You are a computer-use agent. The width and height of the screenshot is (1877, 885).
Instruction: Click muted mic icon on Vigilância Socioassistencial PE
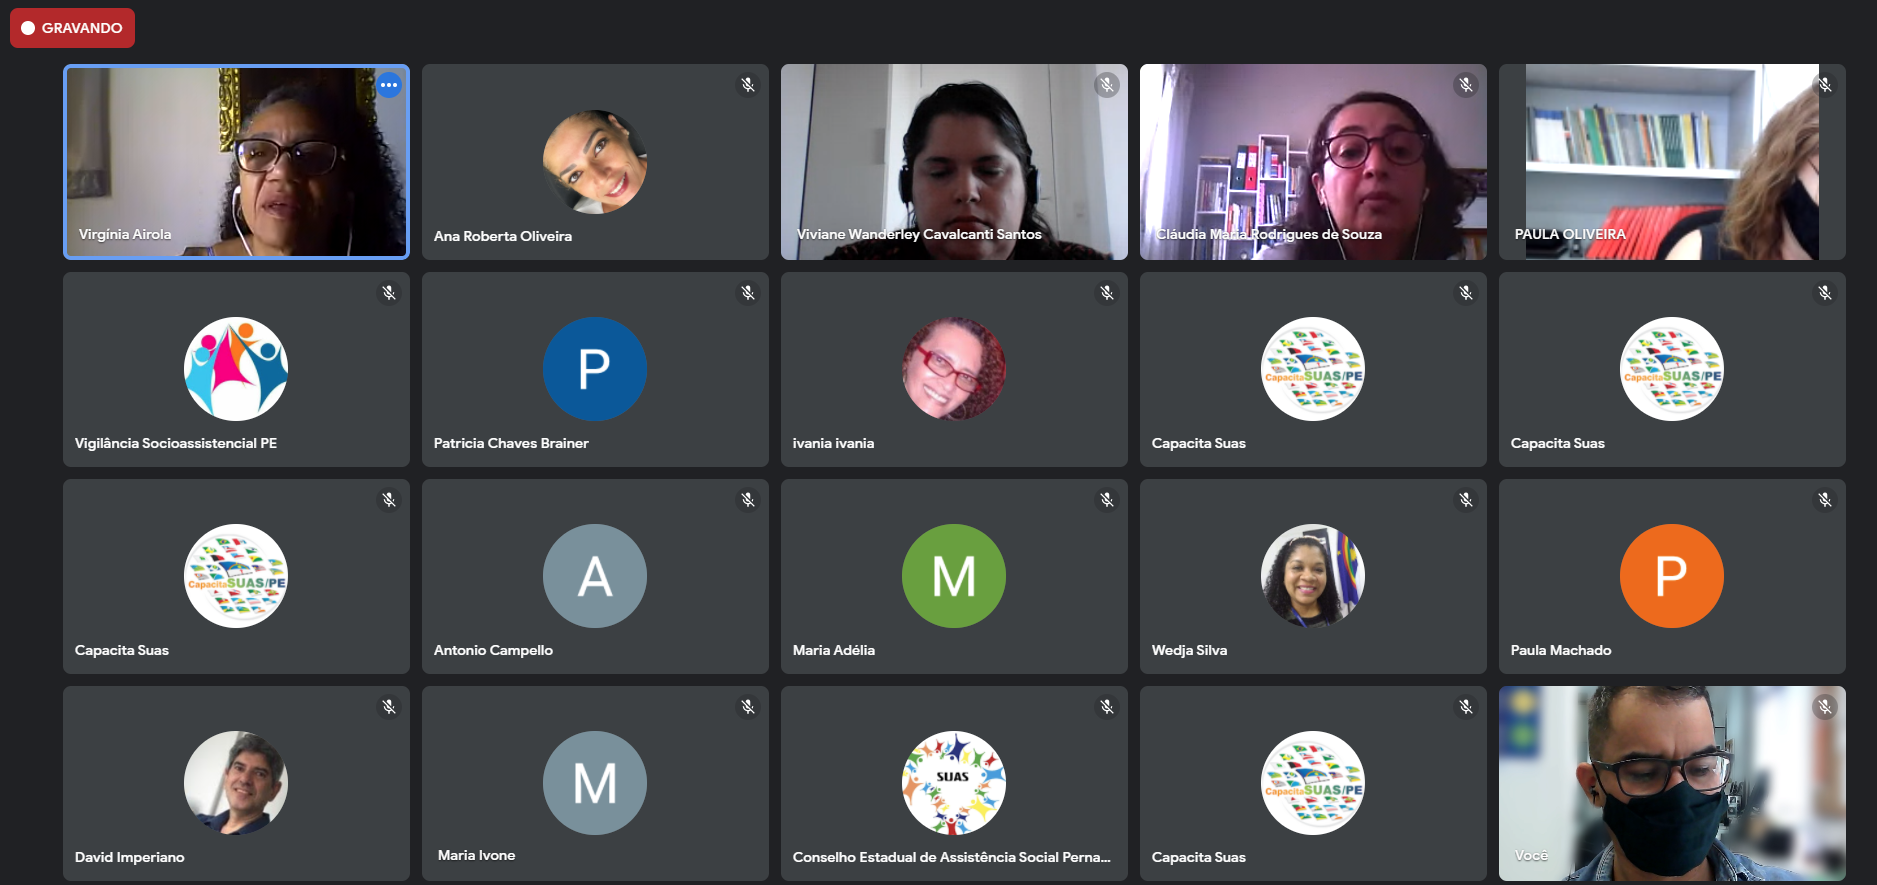click(x=389, y=293)
